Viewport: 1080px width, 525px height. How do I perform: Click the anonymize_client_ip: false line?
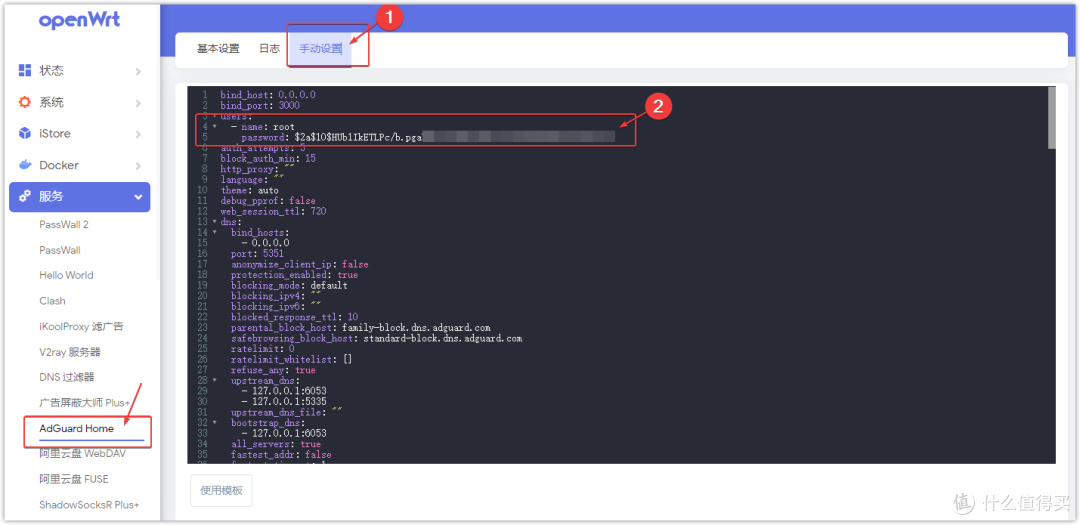coord(300,264)
